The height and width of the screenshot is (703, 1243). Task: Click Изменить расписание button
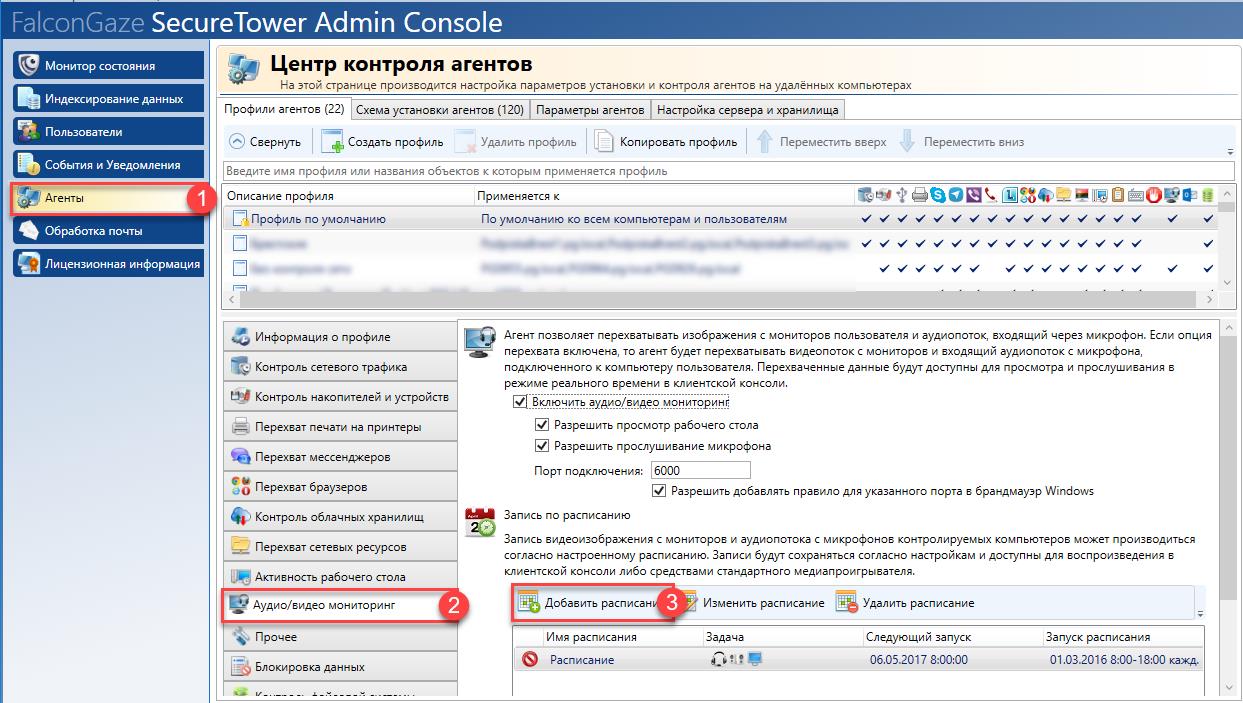(x=753, y=603)
